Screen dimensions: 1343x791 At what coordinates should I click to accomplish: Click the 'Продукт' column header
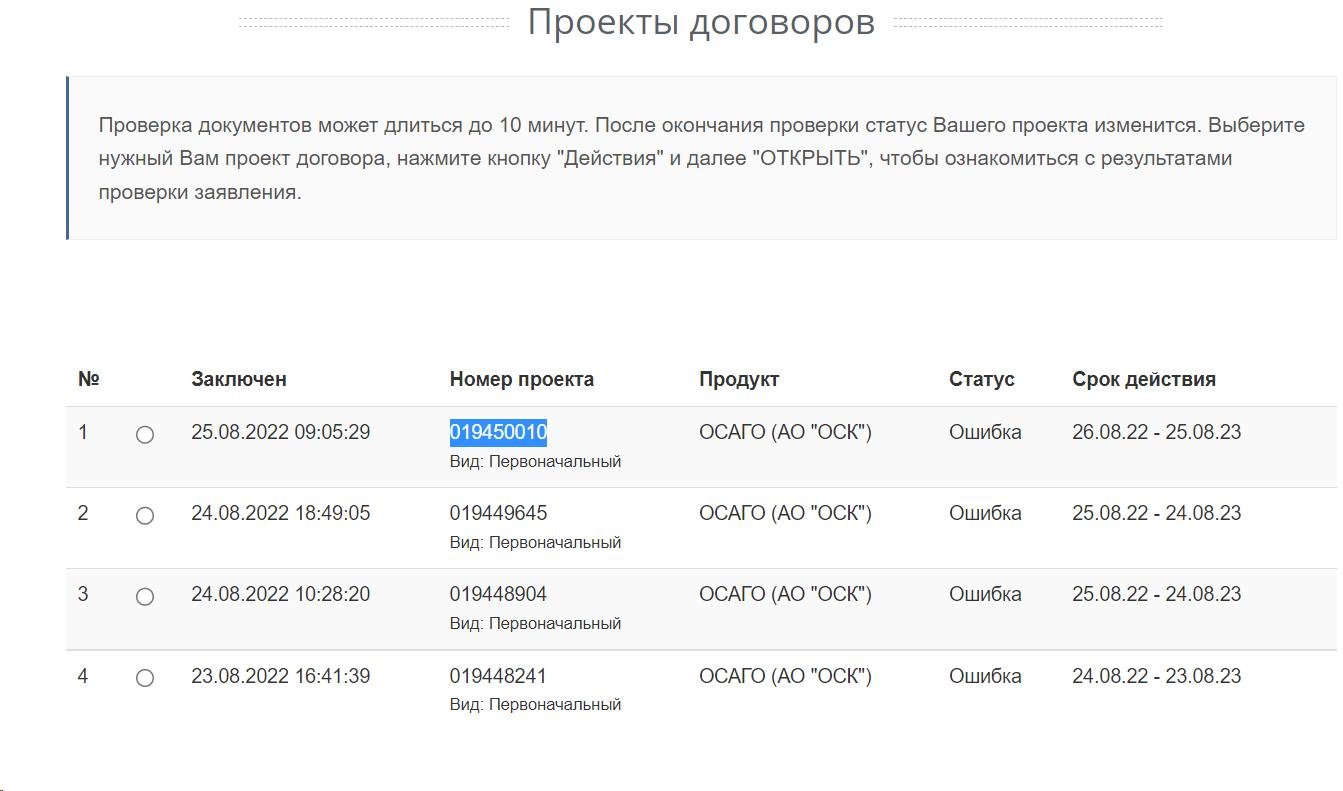tap(739, 379)
